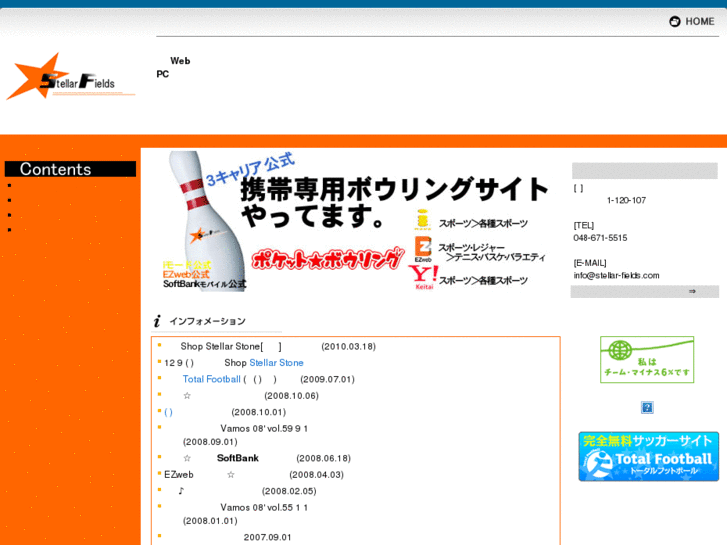Open the bowling site banner image

point(355,221)
